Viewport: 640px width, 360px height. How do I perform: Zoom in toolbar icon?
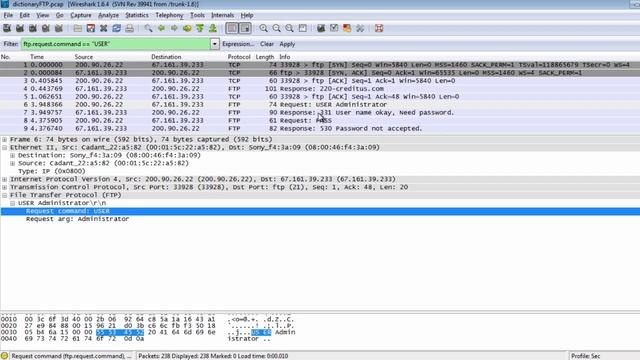(264, 28)
